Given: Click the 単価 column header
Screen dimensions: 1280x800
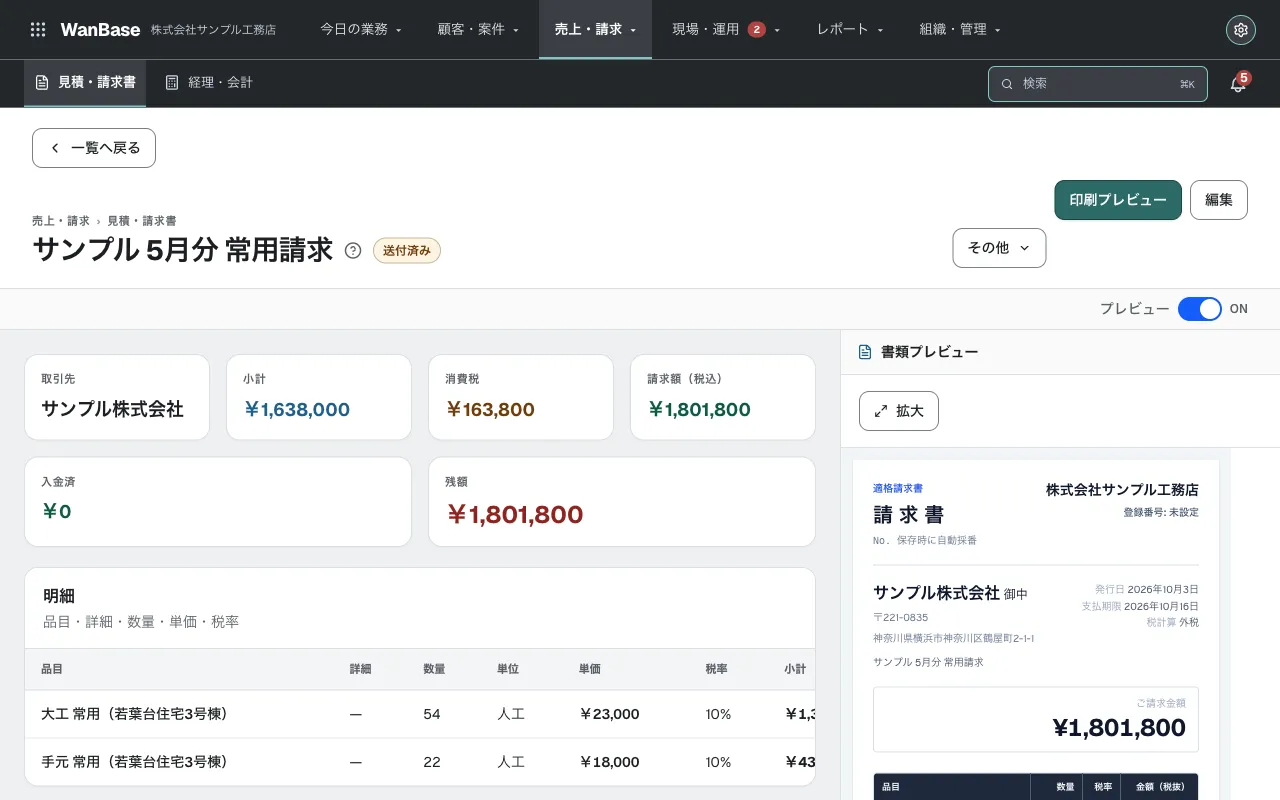Looking at the screenshot, I should point(589,669).
